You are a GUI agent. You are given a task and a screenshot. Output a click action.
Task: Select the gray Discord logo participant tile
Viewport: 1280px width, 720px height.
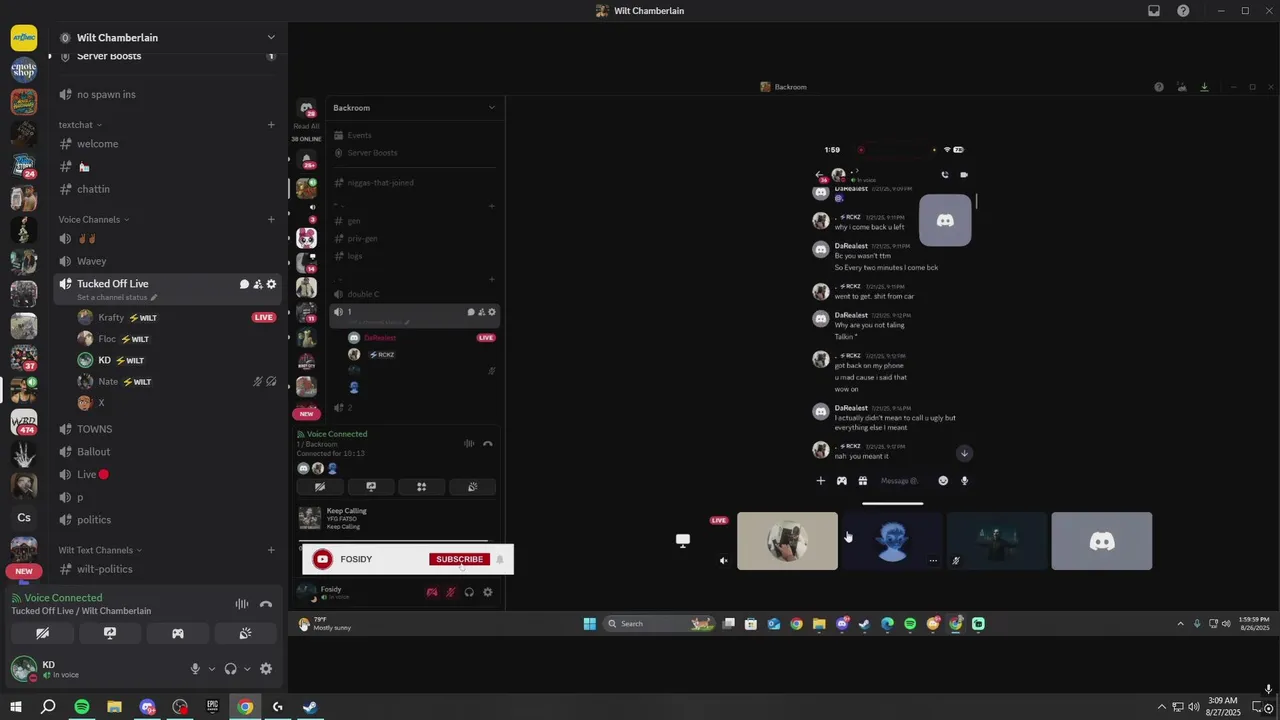(1102, 541)
